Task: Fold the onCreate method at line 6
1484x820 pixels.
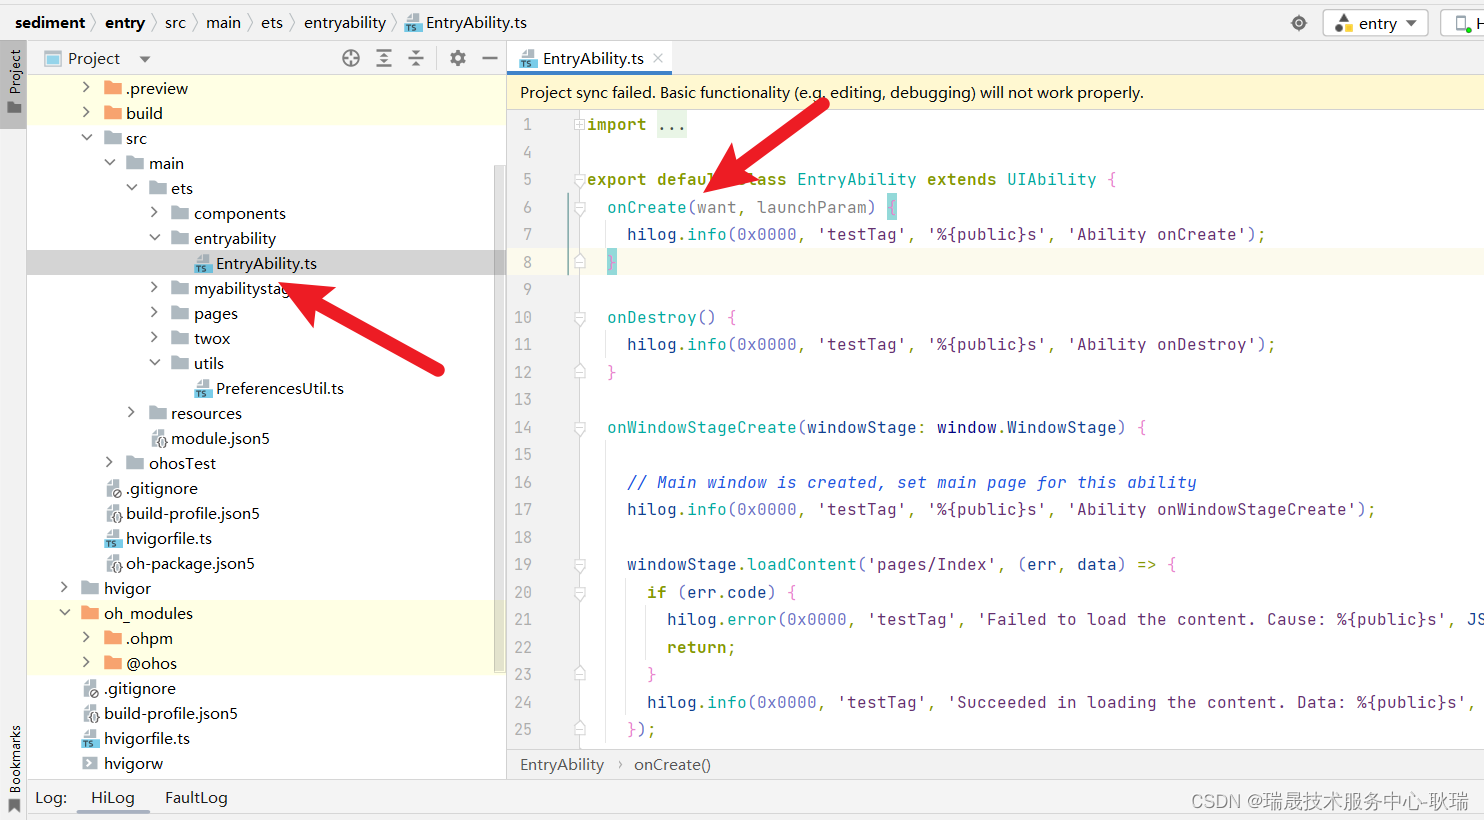Action: (x=579, y=207)
